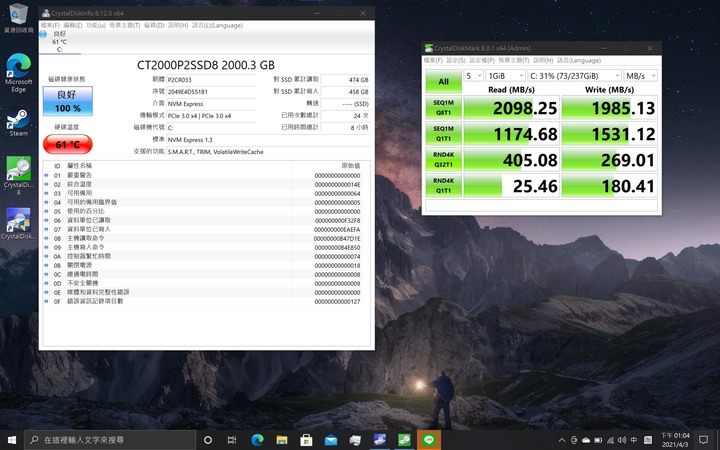
Task: Run all benchmarks with the All button
Action: [x=444, y=81]
